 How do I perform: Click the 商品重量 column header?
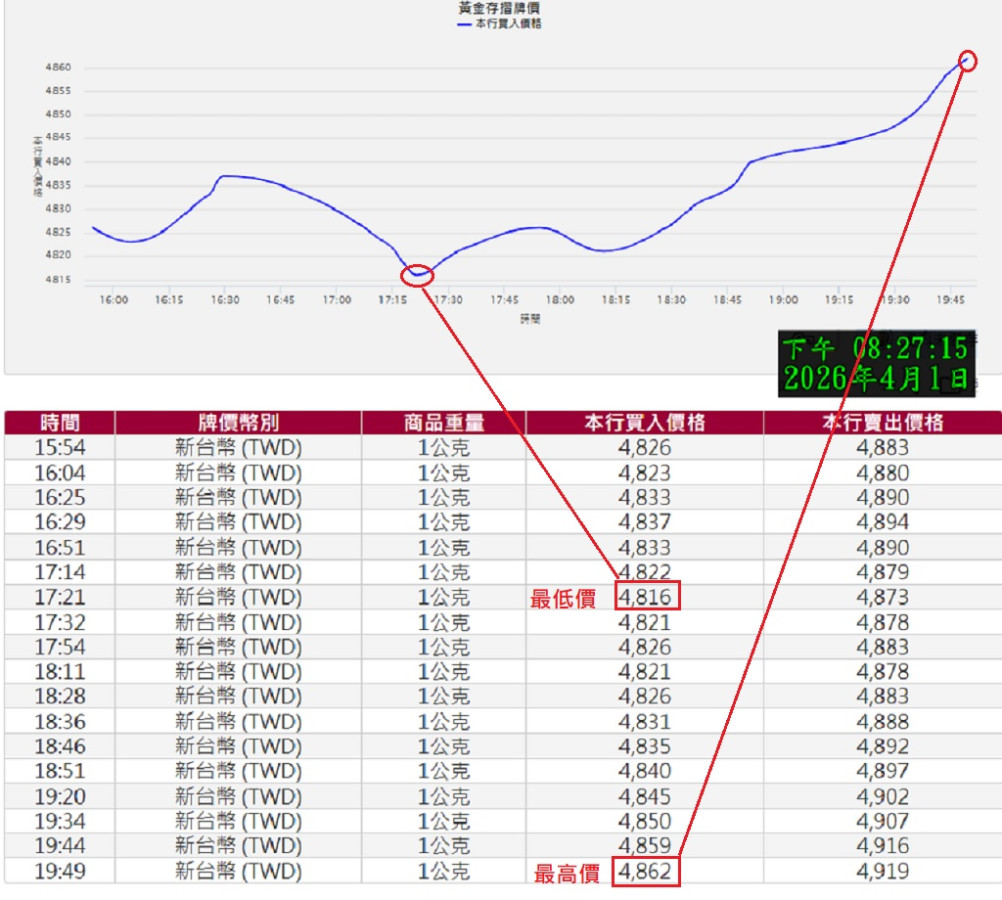[443, 423]
